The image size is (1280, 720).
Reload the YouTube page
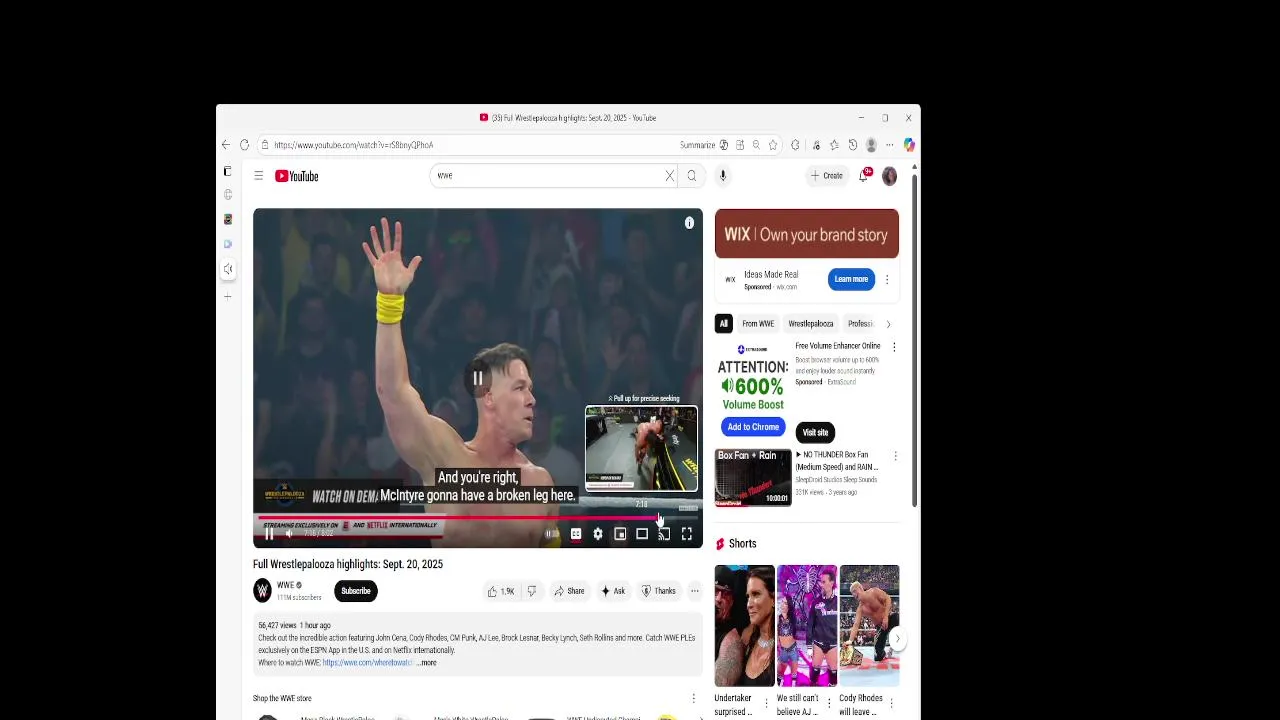tap(244, 145)
